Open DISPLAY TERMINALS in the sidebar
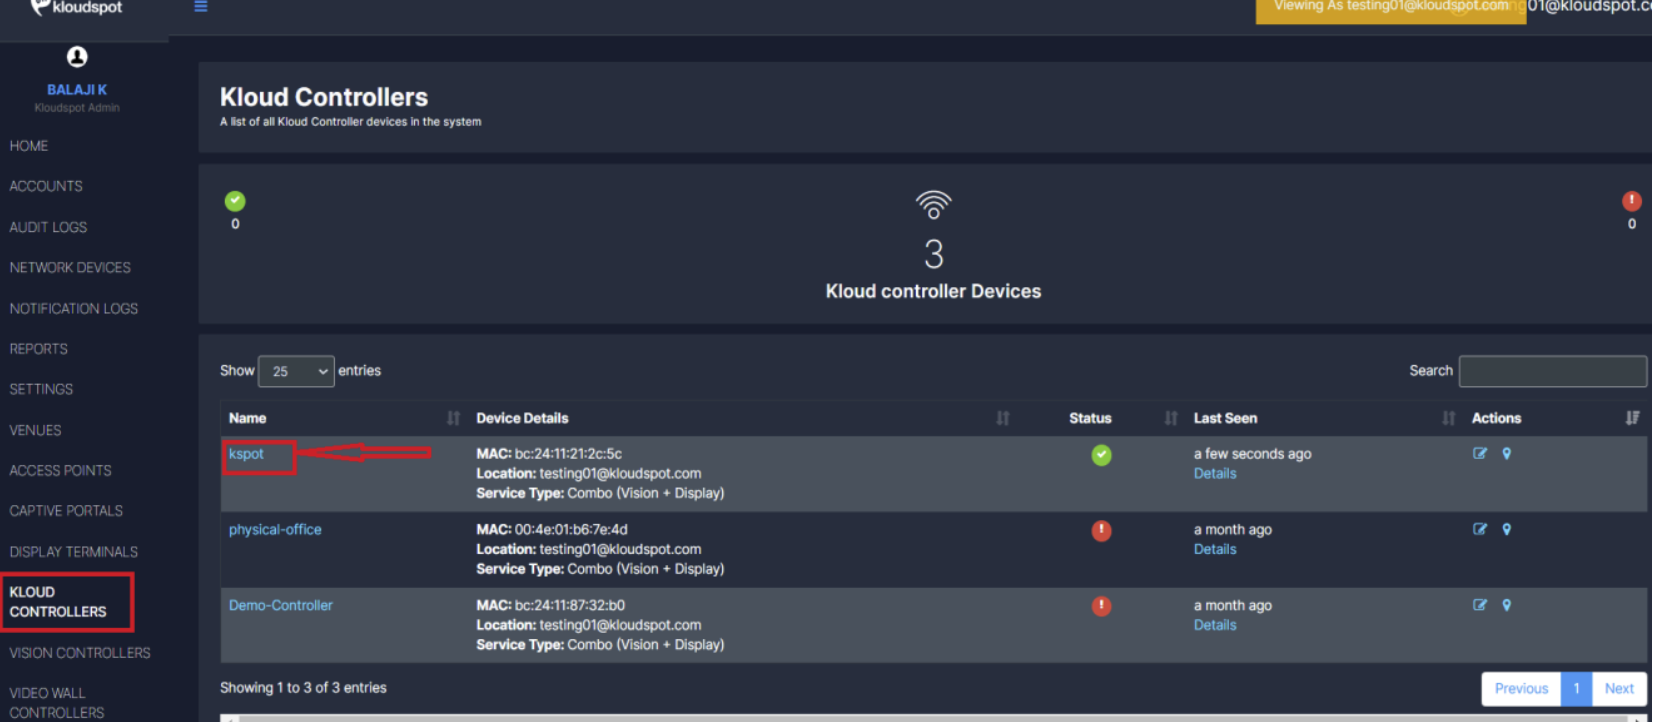The height and width of the screenshot is (722, 1654). click(x=74, y=552)
